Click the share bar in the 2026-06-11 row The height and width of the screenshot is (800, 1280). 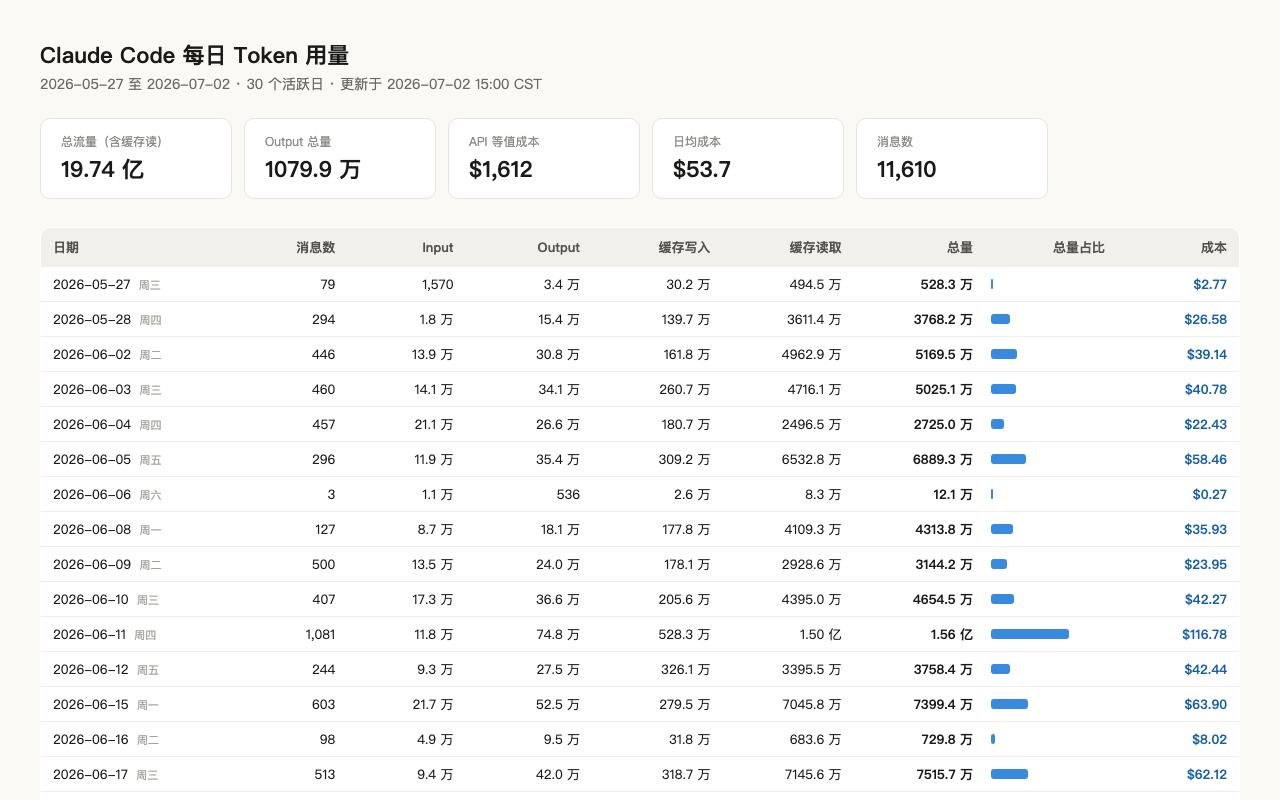1030,634
